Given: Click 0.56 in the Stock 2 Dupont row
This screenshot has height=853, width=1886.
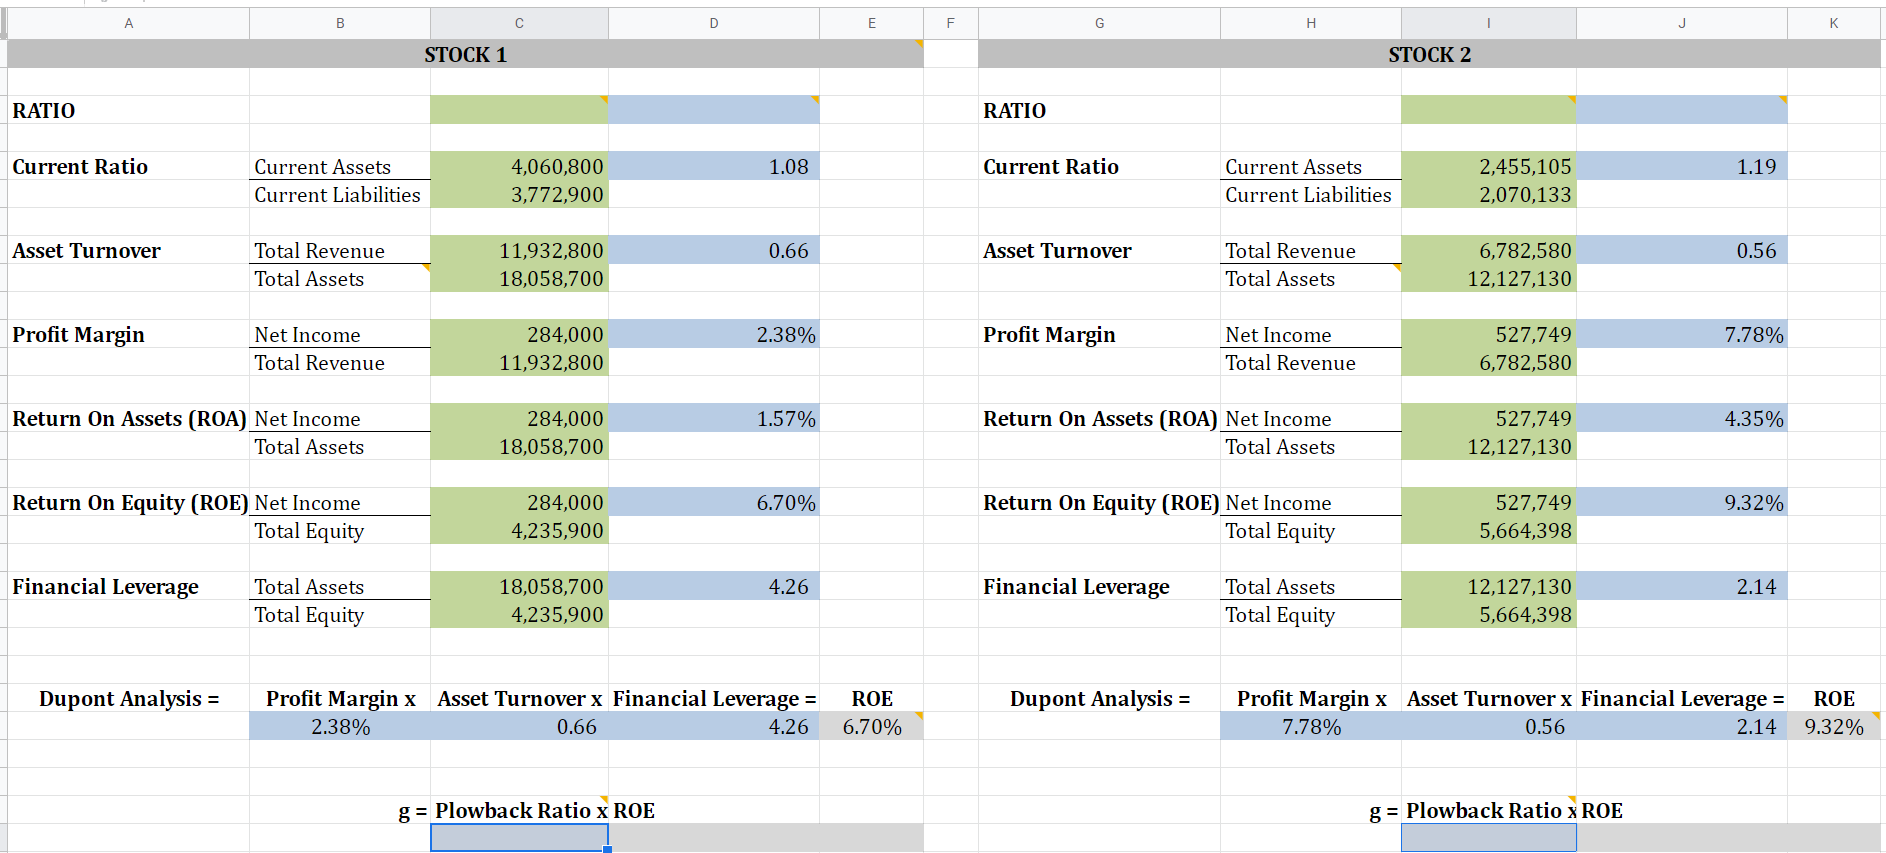Looking at the screenshot, I should 1489,726.
